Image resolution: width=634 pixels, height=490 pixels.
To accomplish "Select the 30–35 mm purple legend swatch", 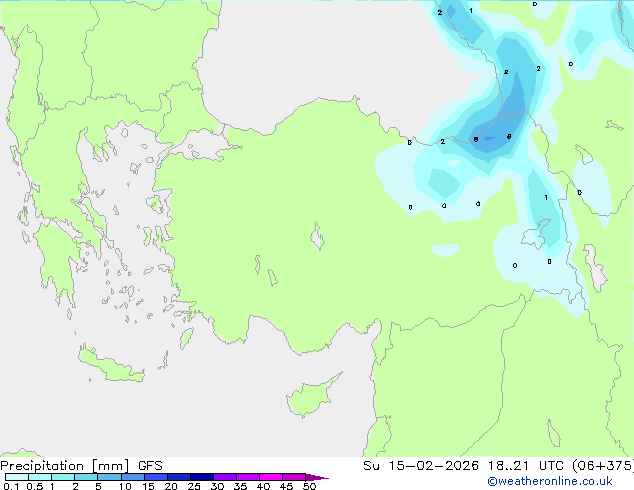I will click(225, 477).
